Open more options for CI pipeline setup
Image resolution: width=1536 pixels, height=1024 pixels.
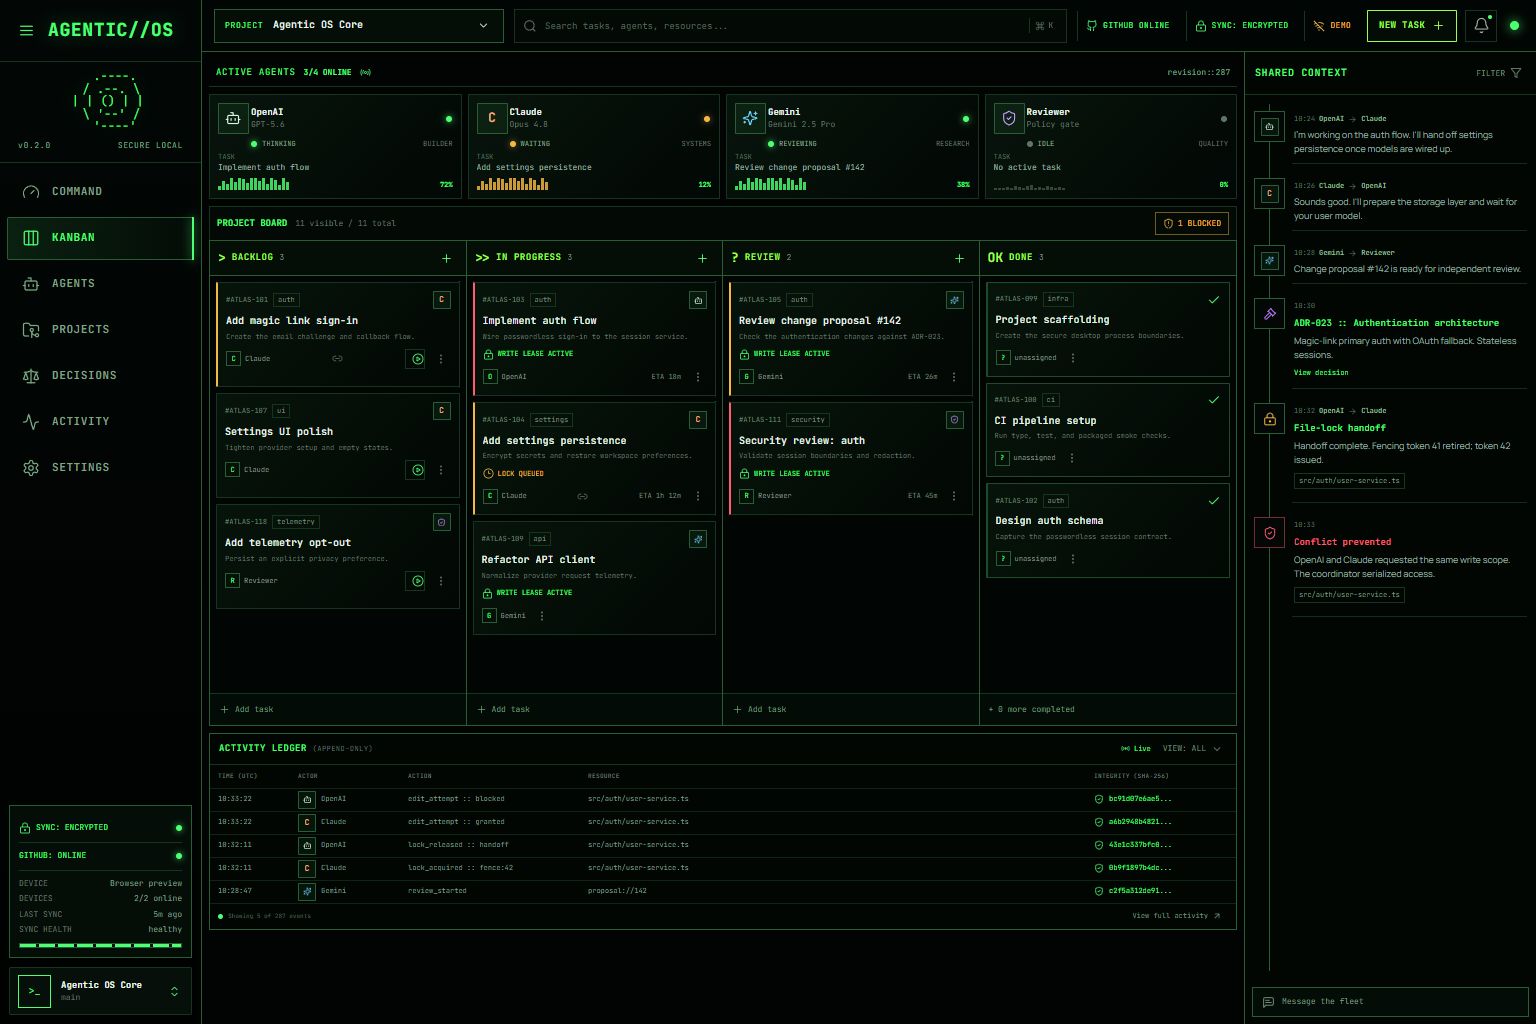click(1072, 458)
